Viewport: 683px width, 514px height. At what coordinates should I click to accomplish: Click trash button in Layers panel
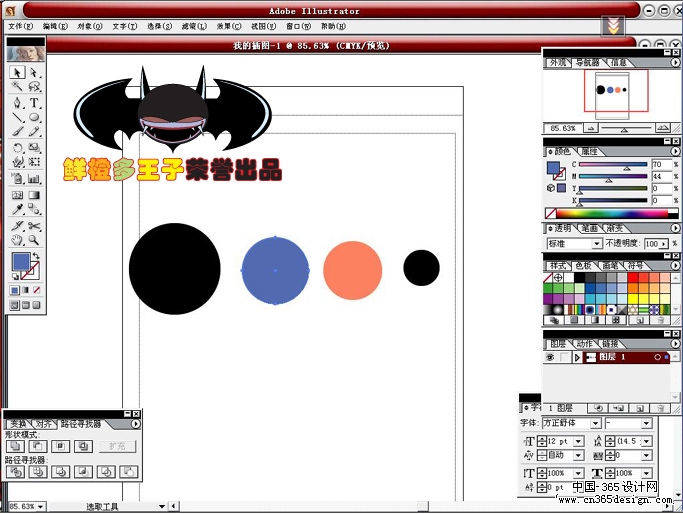[x=661, y=408]
